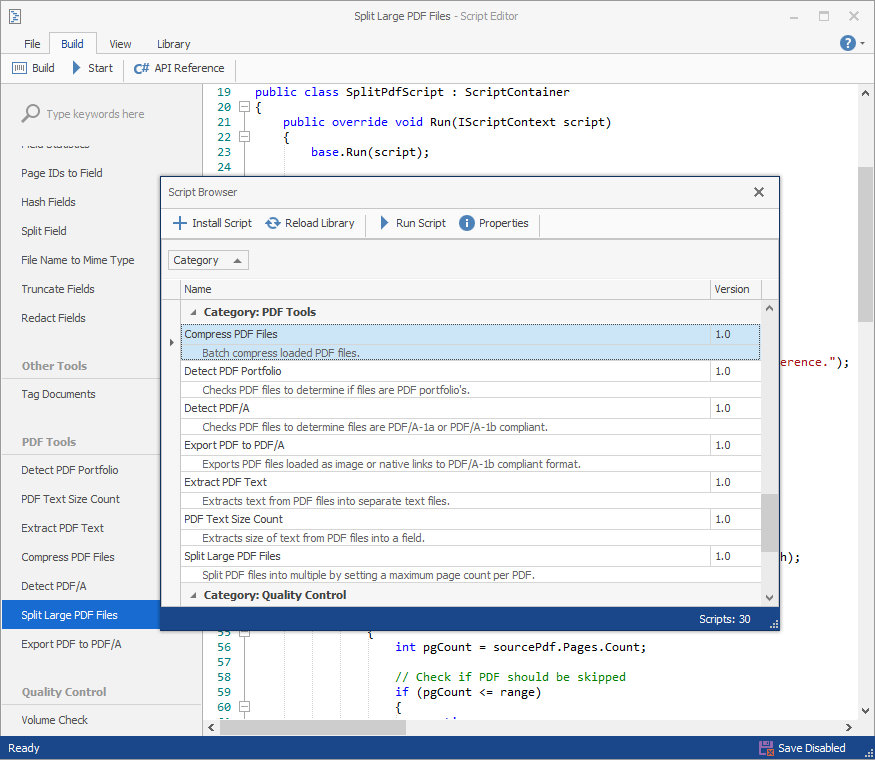Collapse code block at line 20
This screenshot has width=875, height=760.
(x=244, y=107)
